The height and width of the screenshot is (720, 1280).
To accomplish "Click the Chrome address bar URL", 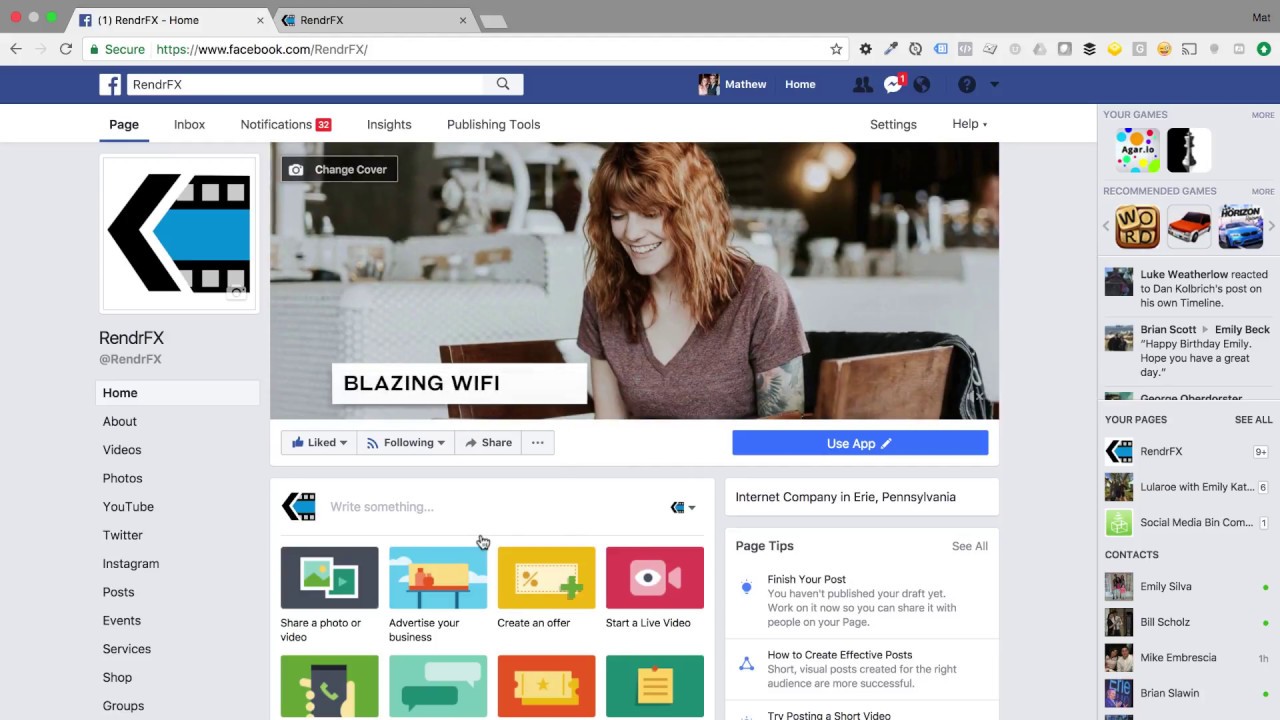I will coord(262,49).
